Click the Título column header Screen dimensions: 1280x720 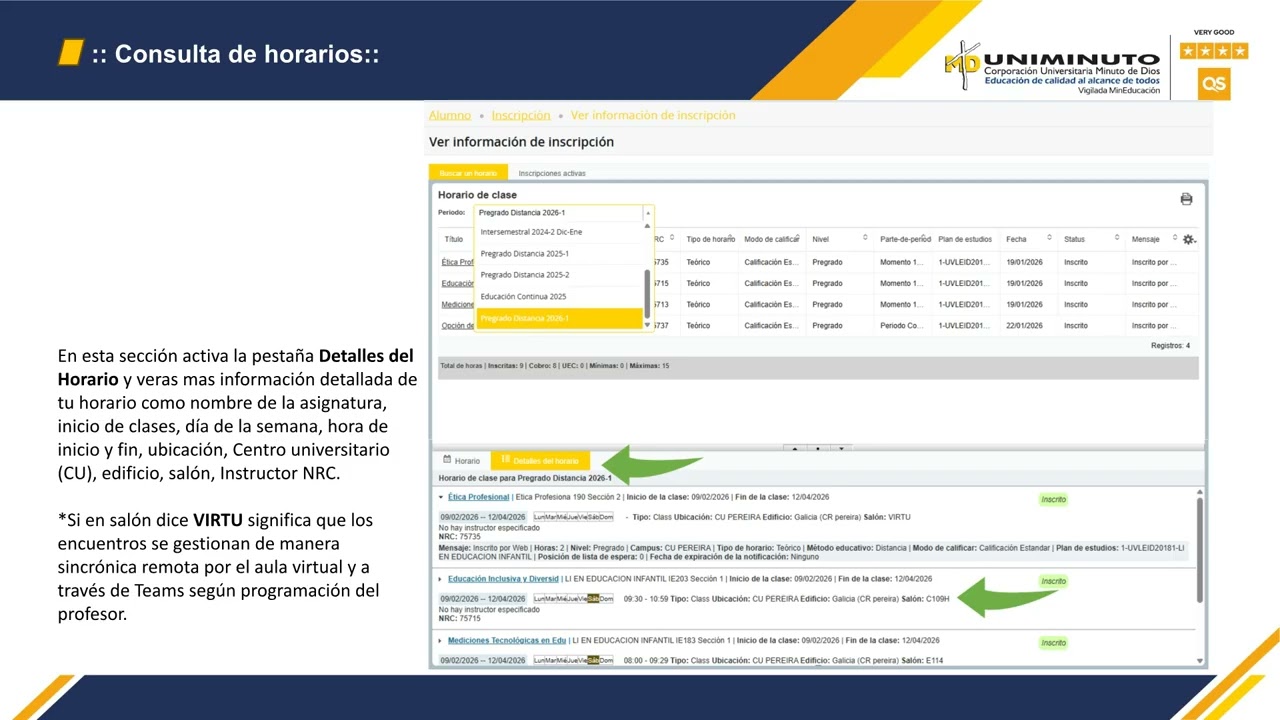point(453,239)
